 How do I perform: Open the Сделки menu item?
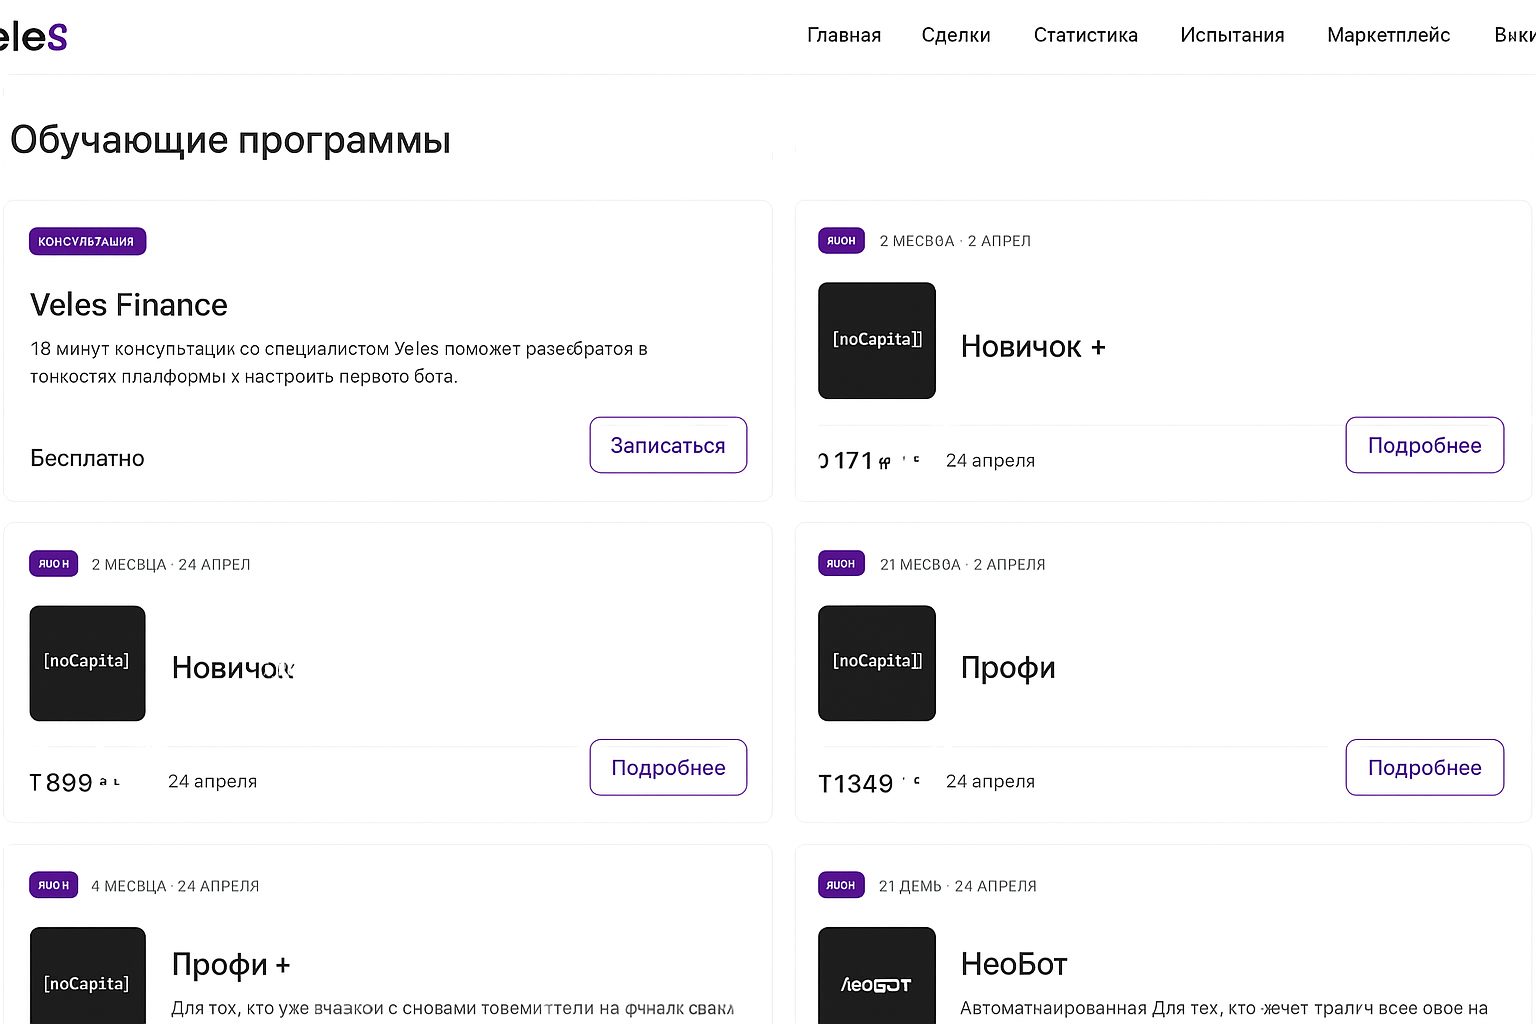pyautogui.click(x=956, y=35)
